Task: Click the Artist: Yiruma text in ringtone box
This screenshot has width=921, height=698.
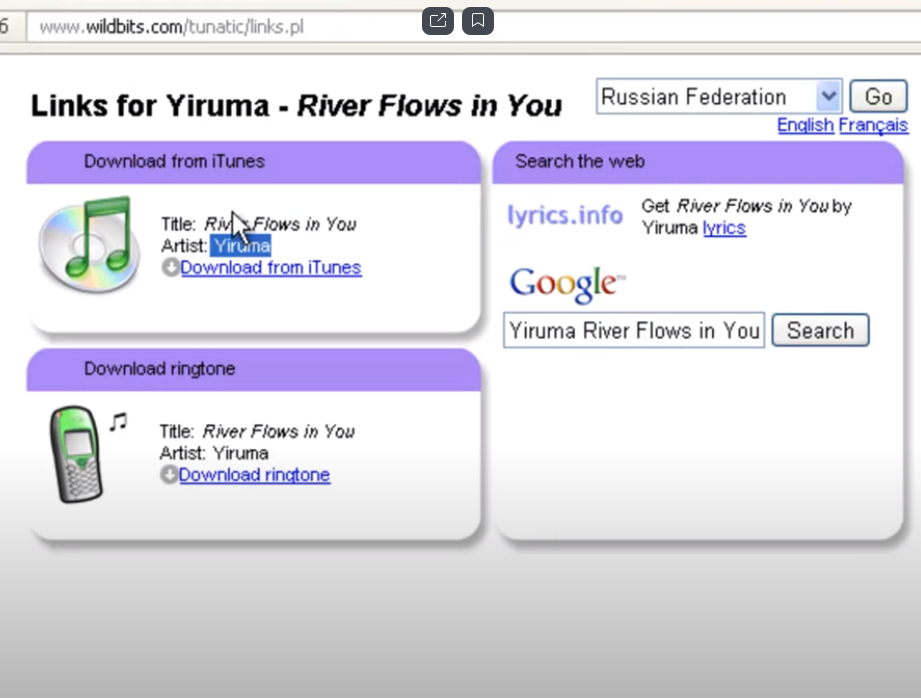Action: 214,453
